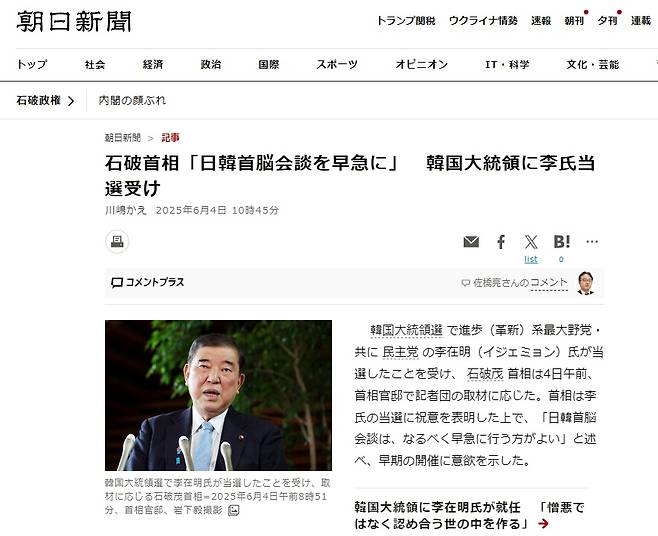This screenshot has width=658, height=536.
Task: Open the トランプ関税 topic link
Action: pyautogui.click(x=406, y=21)
